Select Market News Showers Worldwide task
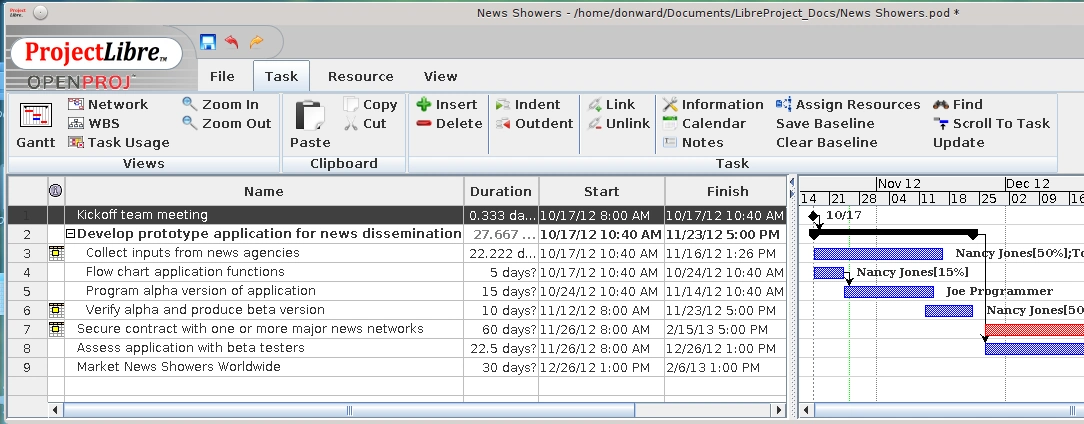 (178, 367)
